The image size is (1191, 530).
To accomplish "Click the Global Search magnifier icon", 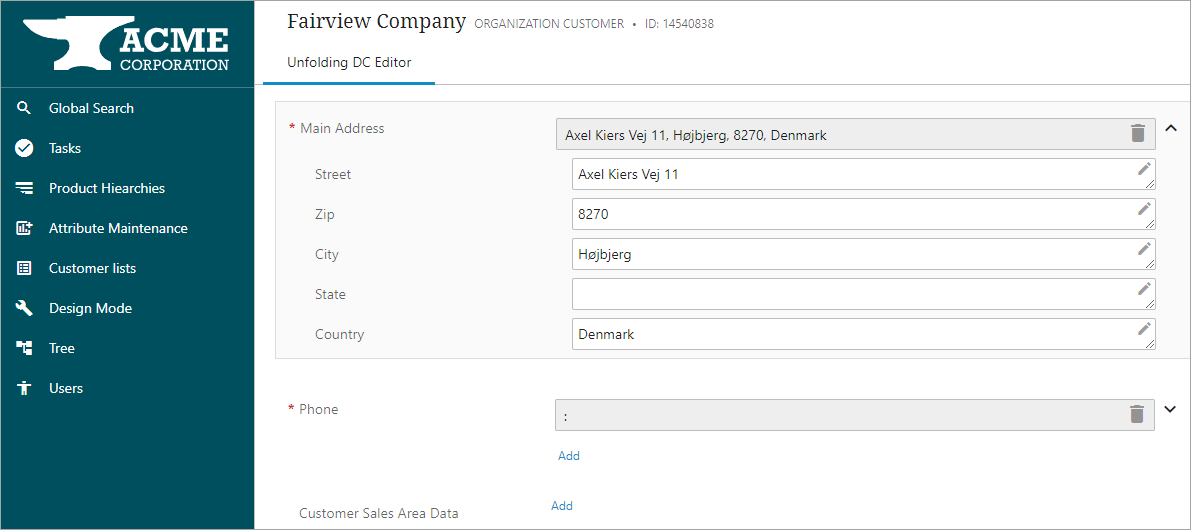I will click(25, 108).
